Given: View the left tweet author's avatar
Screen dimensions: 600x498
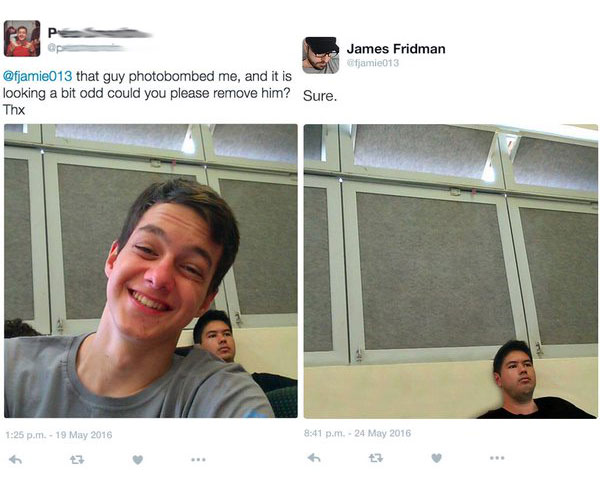Looking at the screenshot, I should point(22,38).
